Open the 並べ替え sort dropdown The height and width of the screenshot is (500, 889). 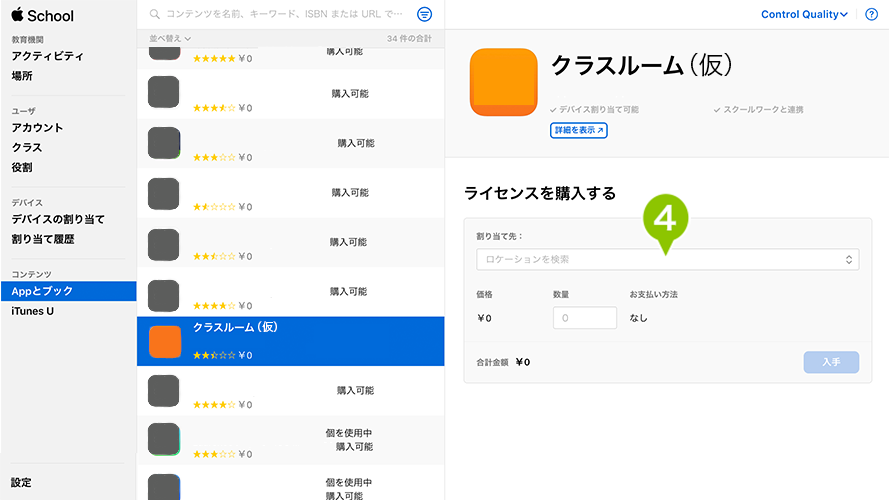point(170,39)
